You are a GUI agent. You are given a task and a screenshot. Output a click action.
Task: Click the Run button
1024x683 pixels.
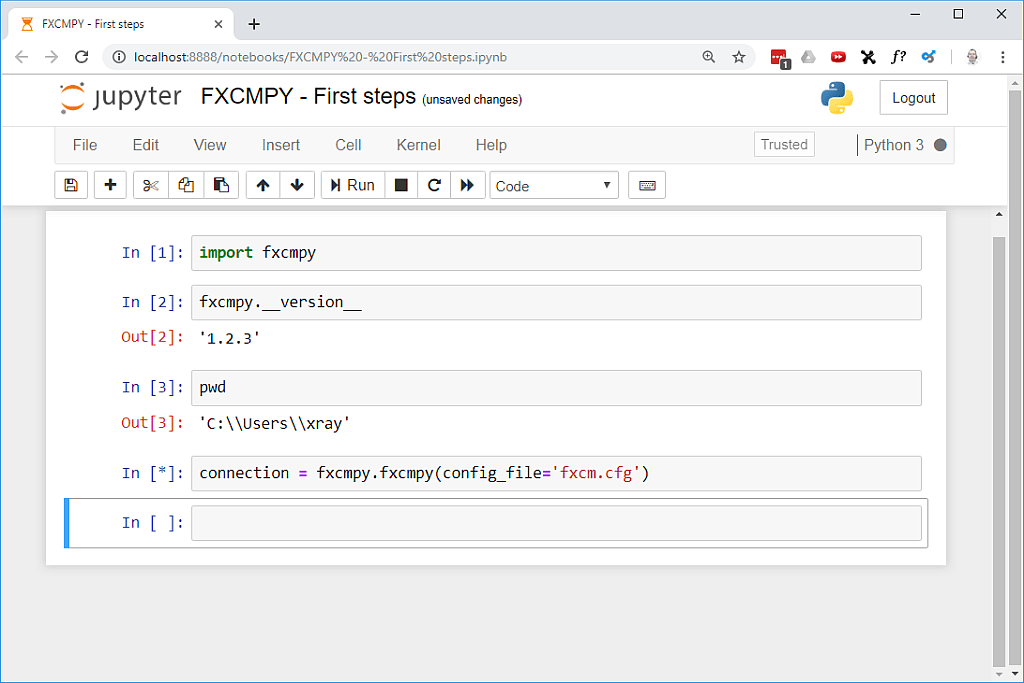353,185
